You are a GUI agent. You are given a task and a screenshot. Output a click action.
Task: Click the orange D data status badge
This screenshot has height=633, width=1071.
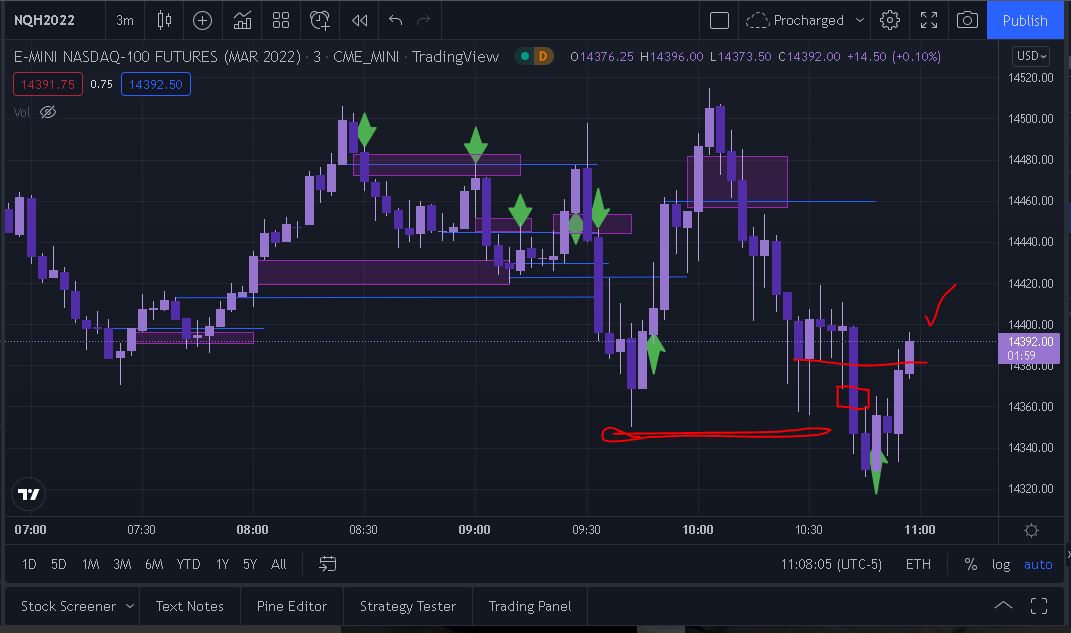[543, 56]
